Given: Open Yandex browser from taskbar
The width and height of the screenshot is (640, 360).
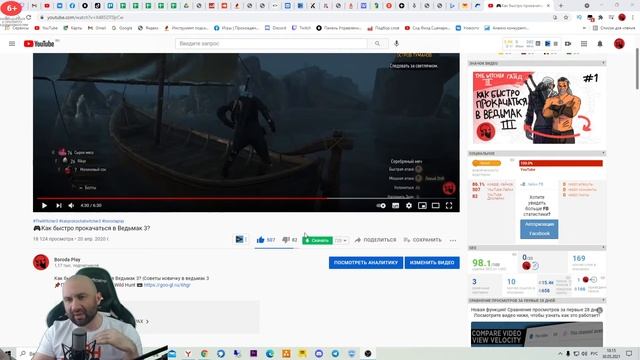Looking at the screenshot, I should [188, 353].
